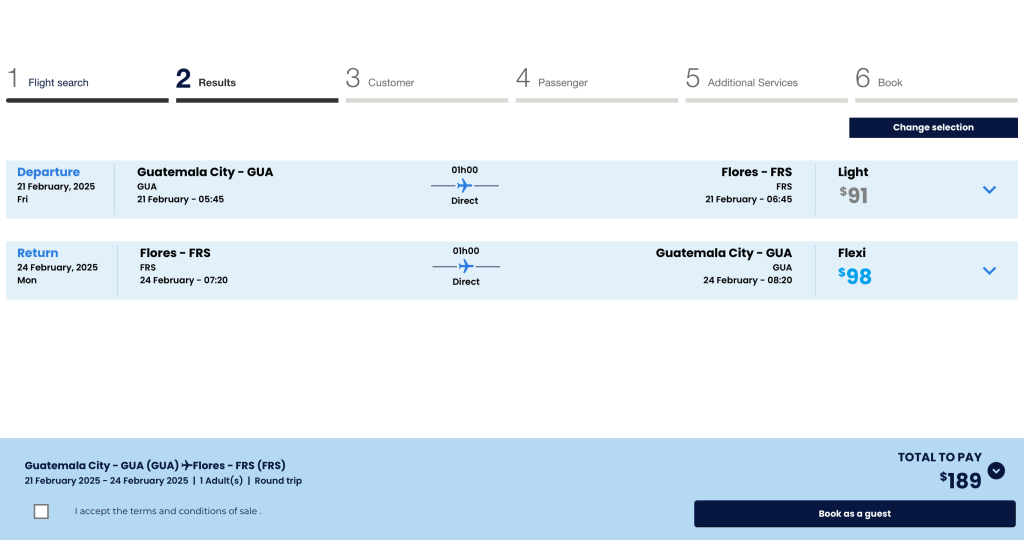
Task: Click the departure flight airplane icon
Action: [465, 185]
